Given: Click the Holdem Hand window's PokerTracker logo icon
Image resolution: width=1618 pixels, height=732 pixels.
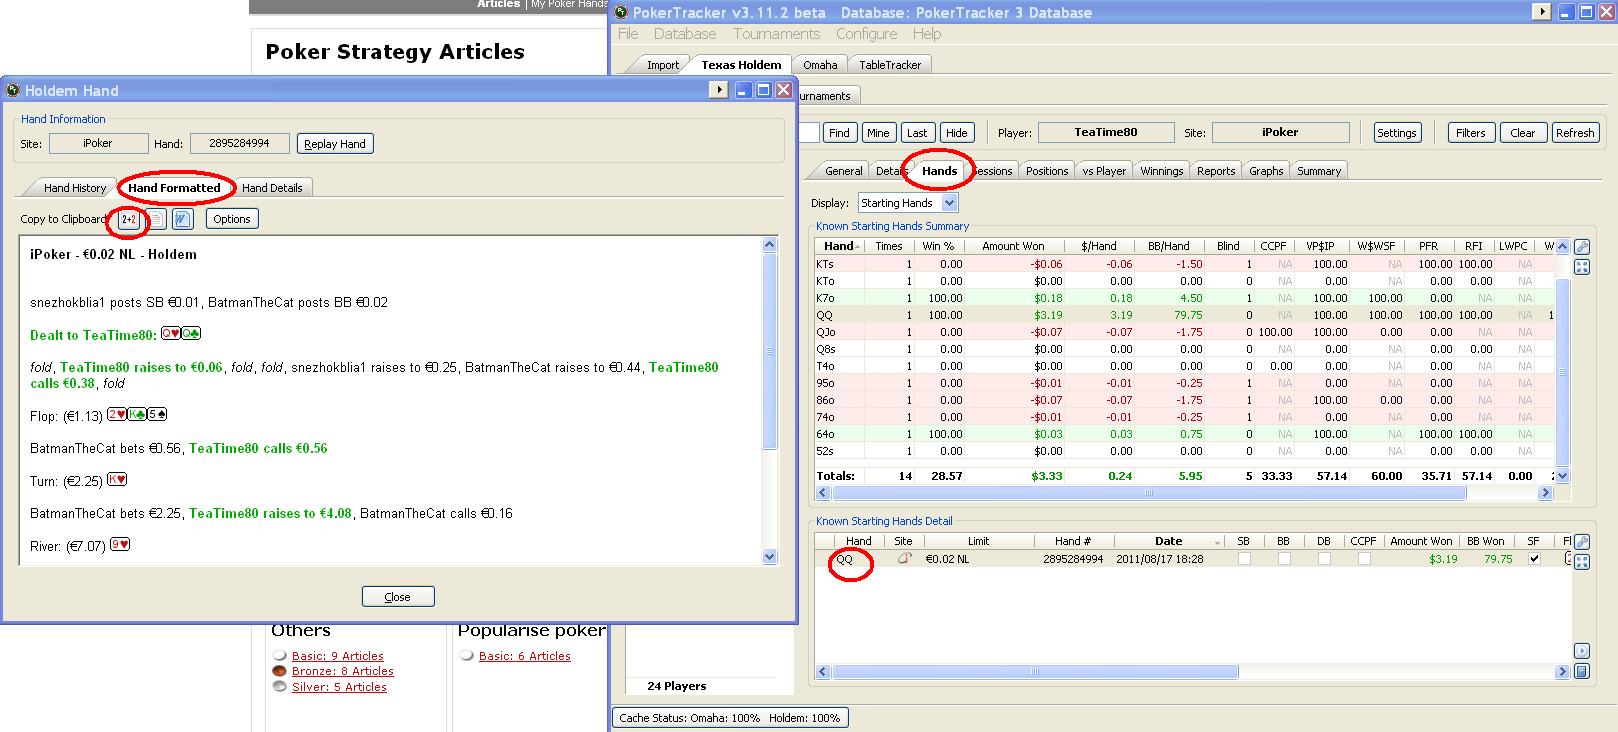Looking at the screenshot, I should pyautogui.click(x=13, y=90).
